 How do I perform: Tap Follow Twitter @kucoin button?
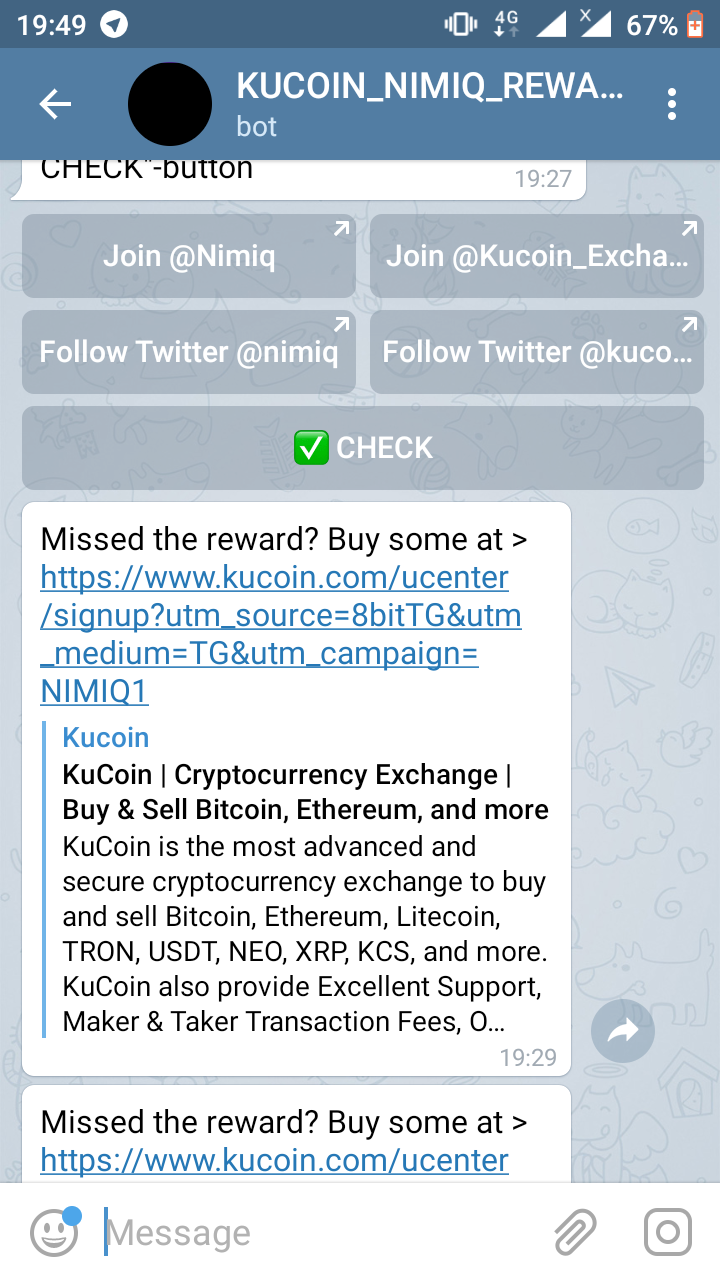[537, 352]
